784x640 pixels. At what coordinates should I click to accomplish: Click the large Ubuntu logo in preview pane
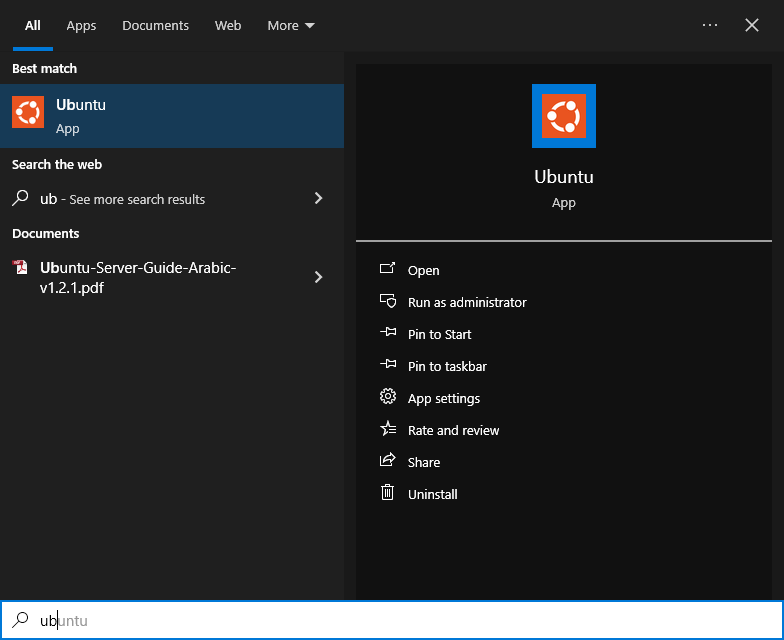564,116
